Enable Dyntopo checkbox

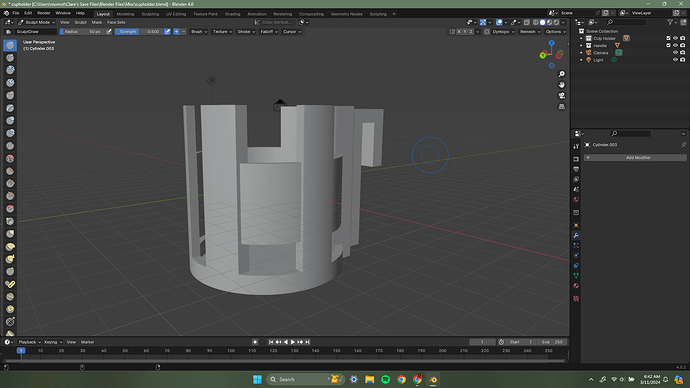[x=487, y=32]
